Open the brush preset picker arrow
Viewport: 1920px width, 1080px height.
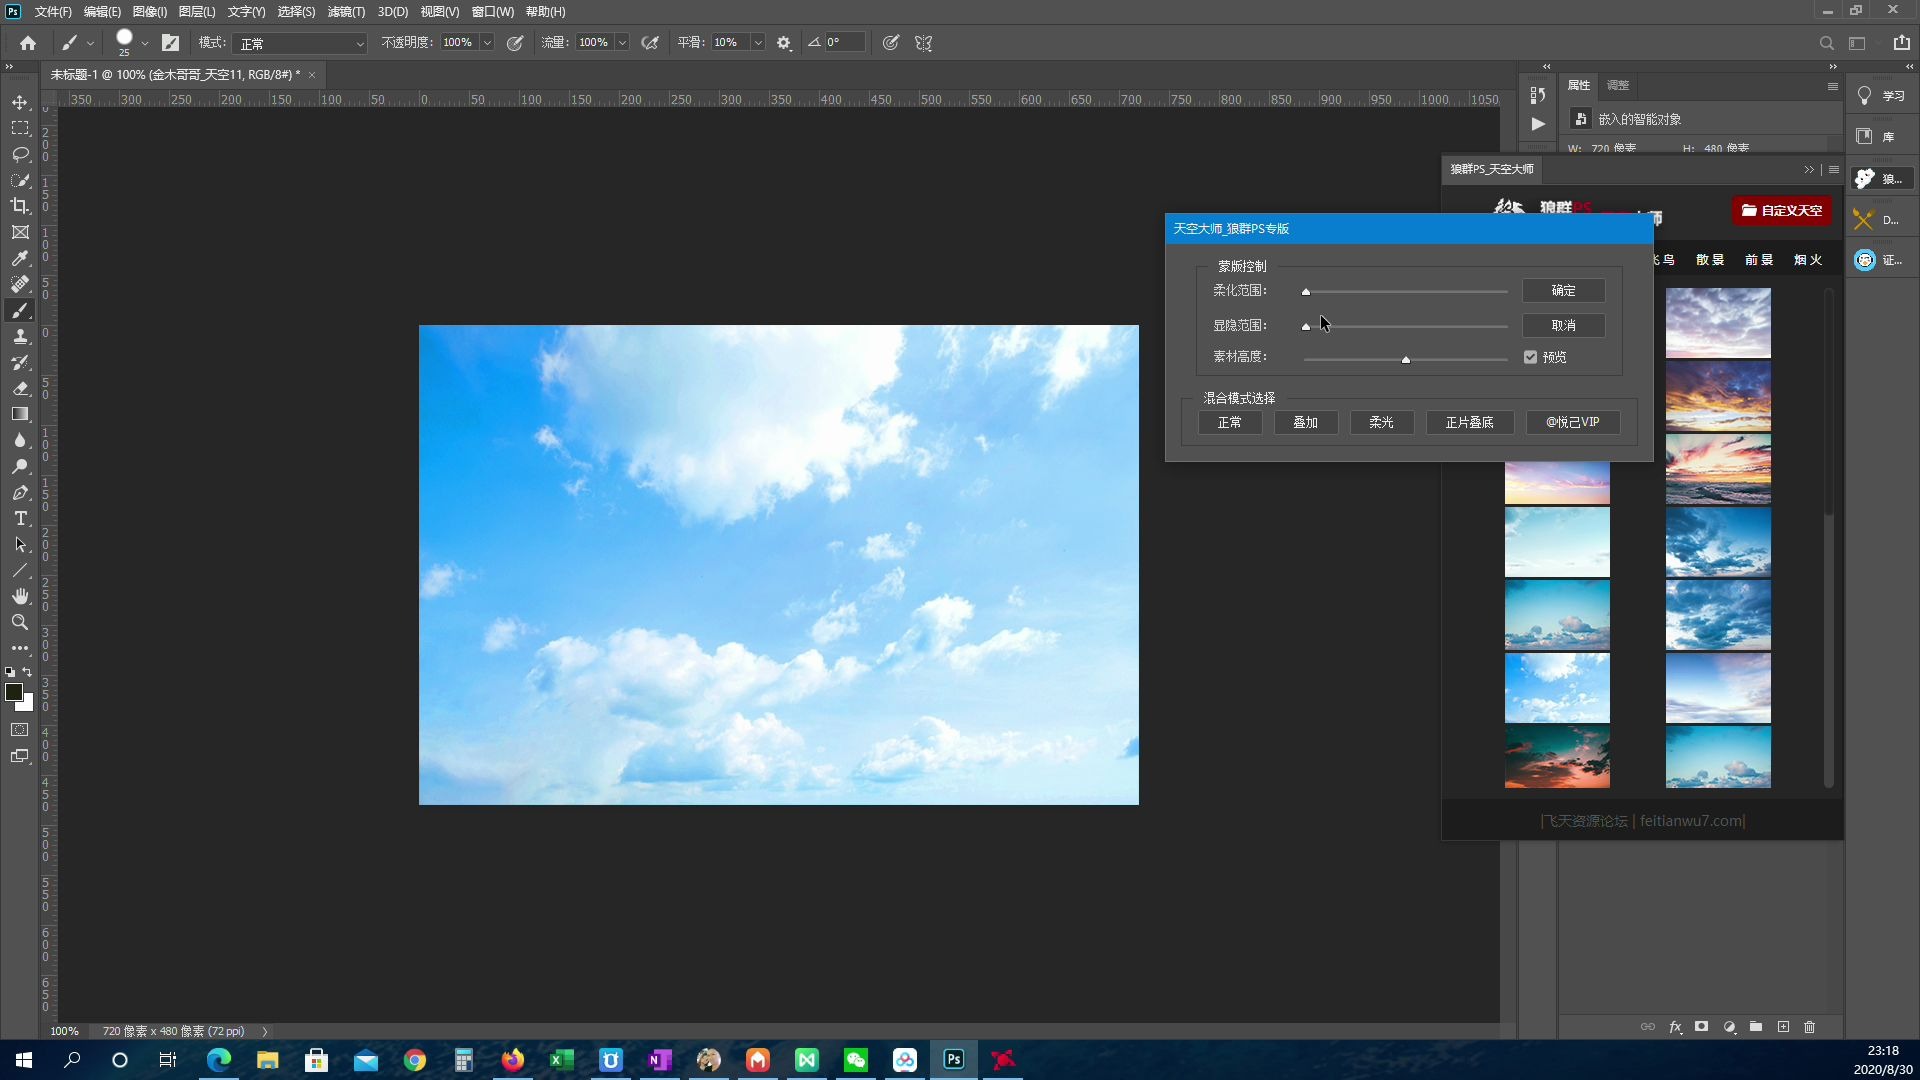[145, 43]
